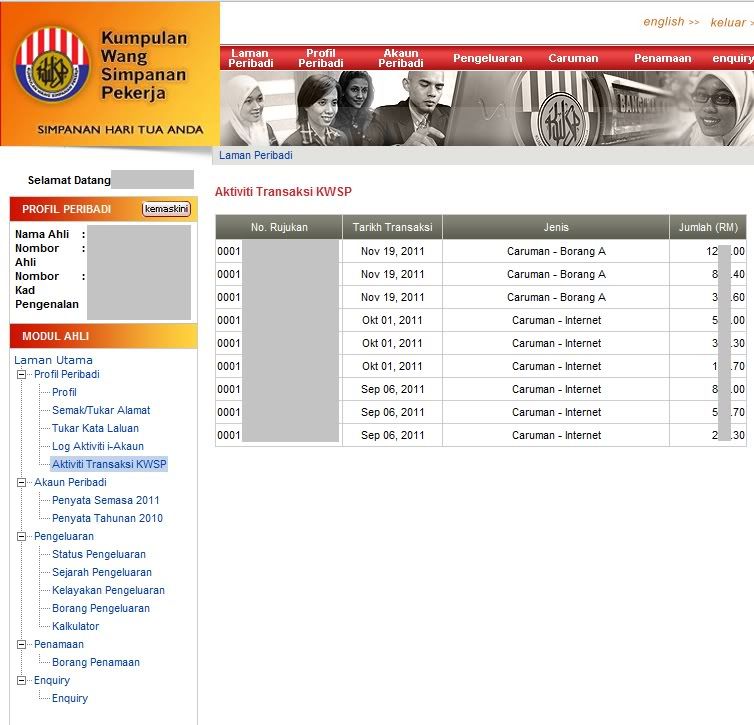This screenshot has width=754, height=725.
Task: Open Tukar Kata Laluan
Action: point(95,428)
